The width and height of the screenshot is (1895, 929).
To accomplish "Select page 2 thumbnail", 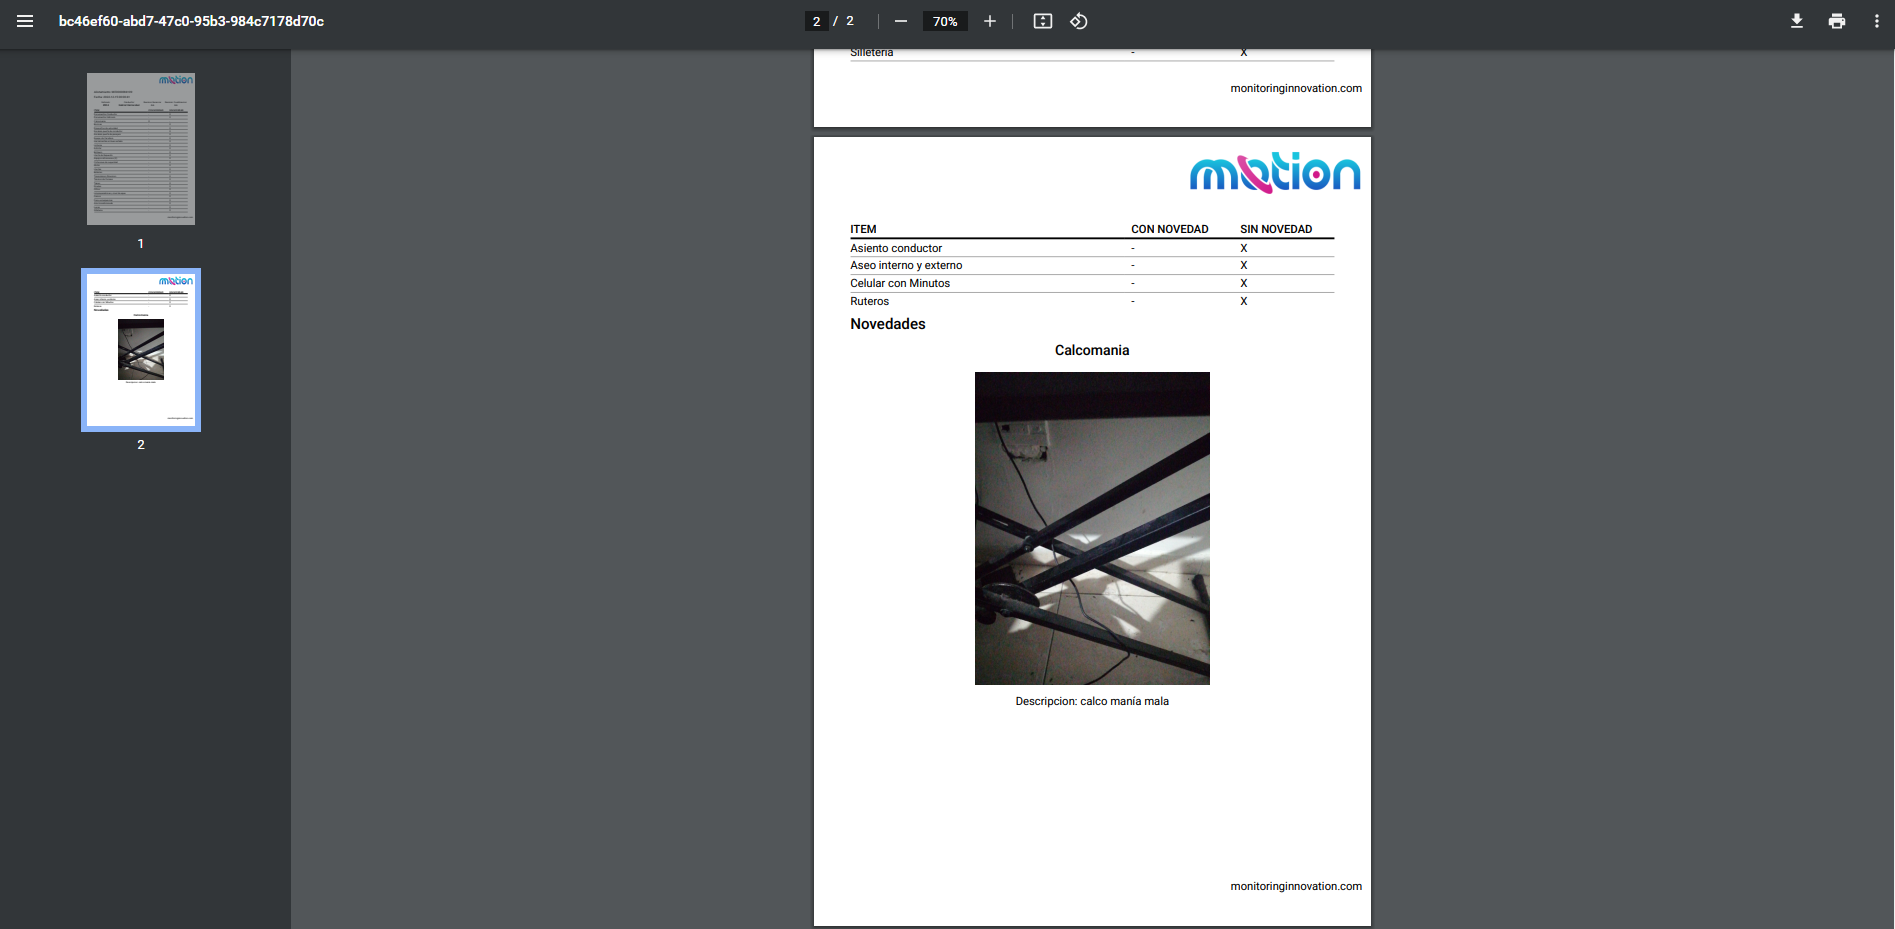I will [141, 350].
